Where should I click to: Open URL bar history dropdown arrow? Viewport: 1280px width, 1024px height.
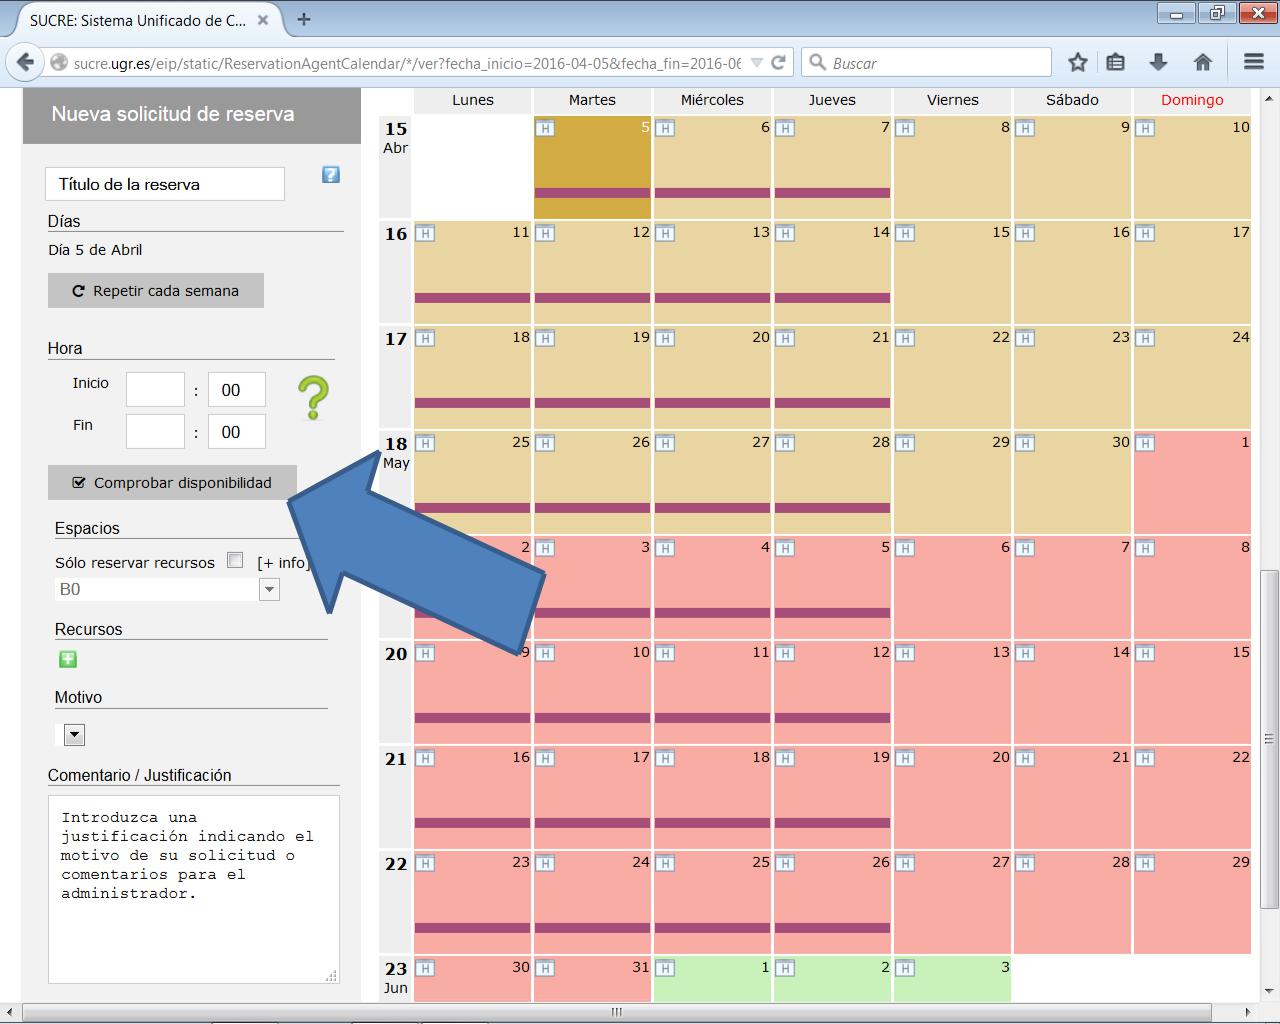click(x=757, y=62)
